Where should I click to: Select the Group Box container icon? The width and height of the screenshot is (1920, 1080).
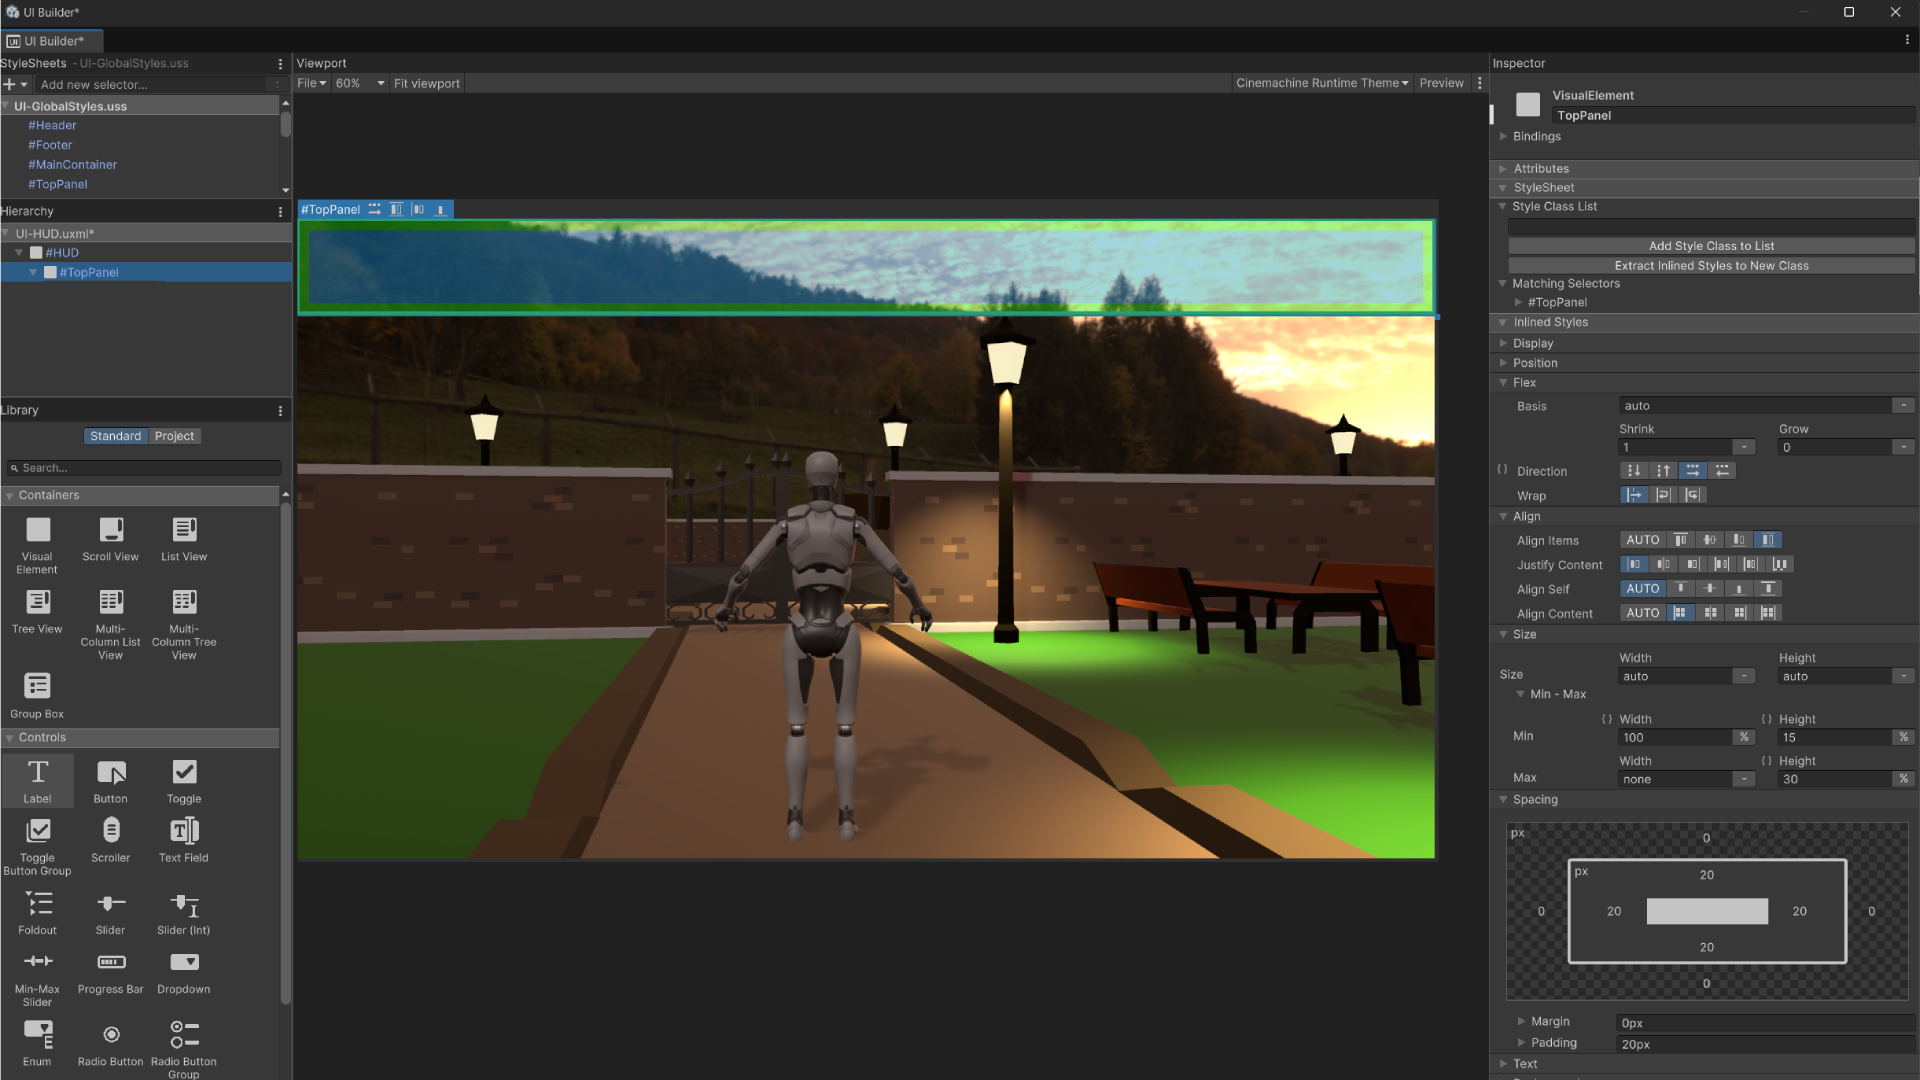point(37,686)
